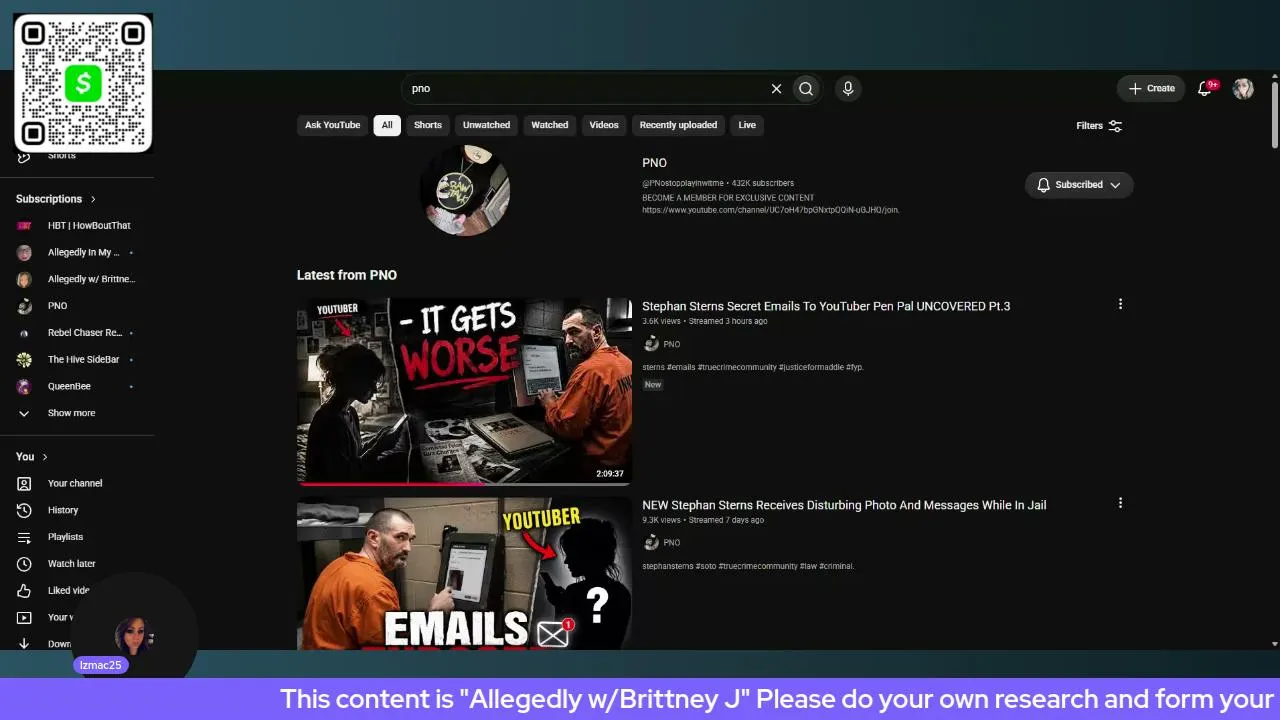Open the channel membership join URL
This screenshot has width=1280, height=720.
771,210
